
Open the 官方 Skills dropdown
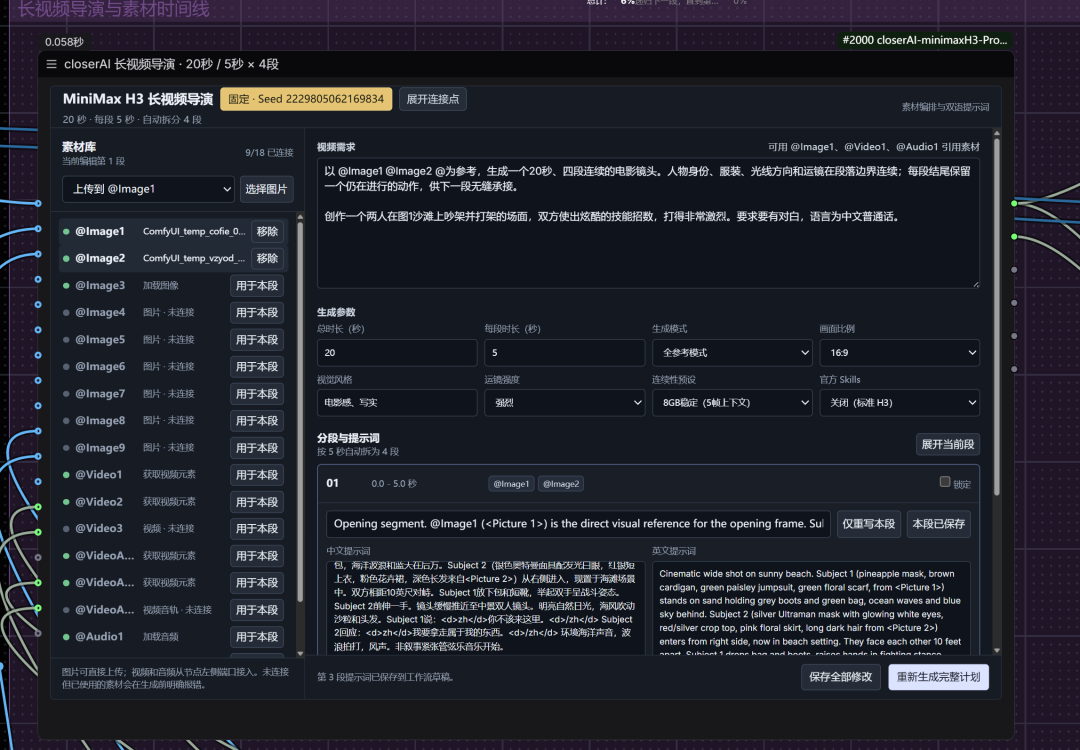[x=900, y=403]
